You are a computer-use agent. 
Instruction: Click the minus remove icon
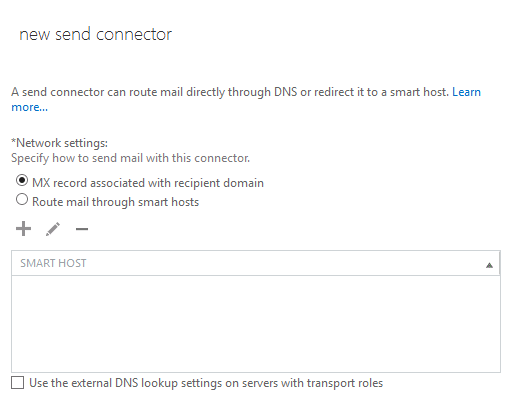(82, 229)
